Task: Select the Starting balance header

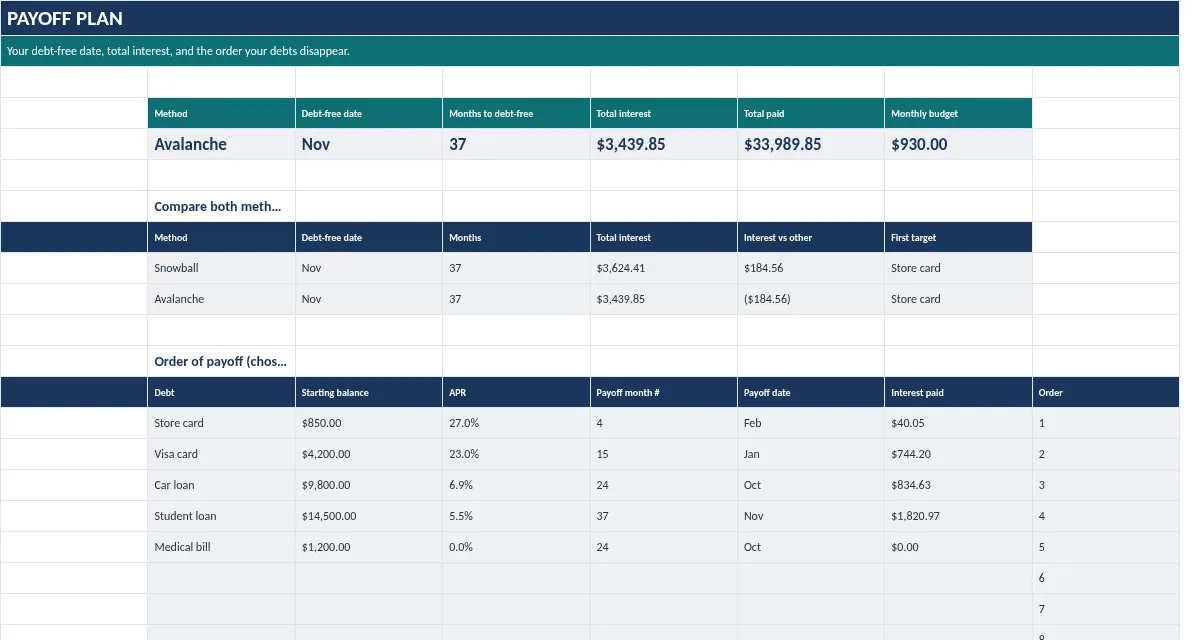Action: point(368,392)
